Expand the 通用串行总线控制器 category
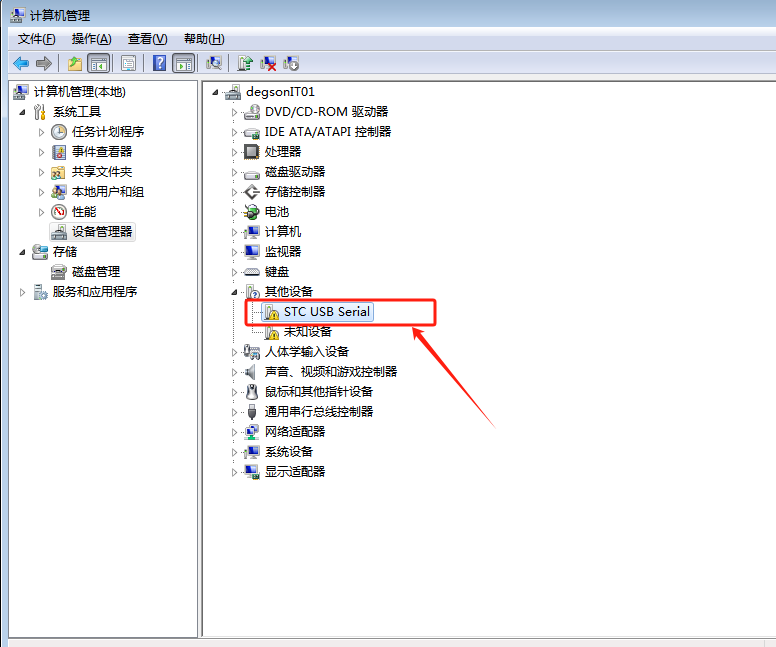This screenshot has width=776, height=647. 234,412
